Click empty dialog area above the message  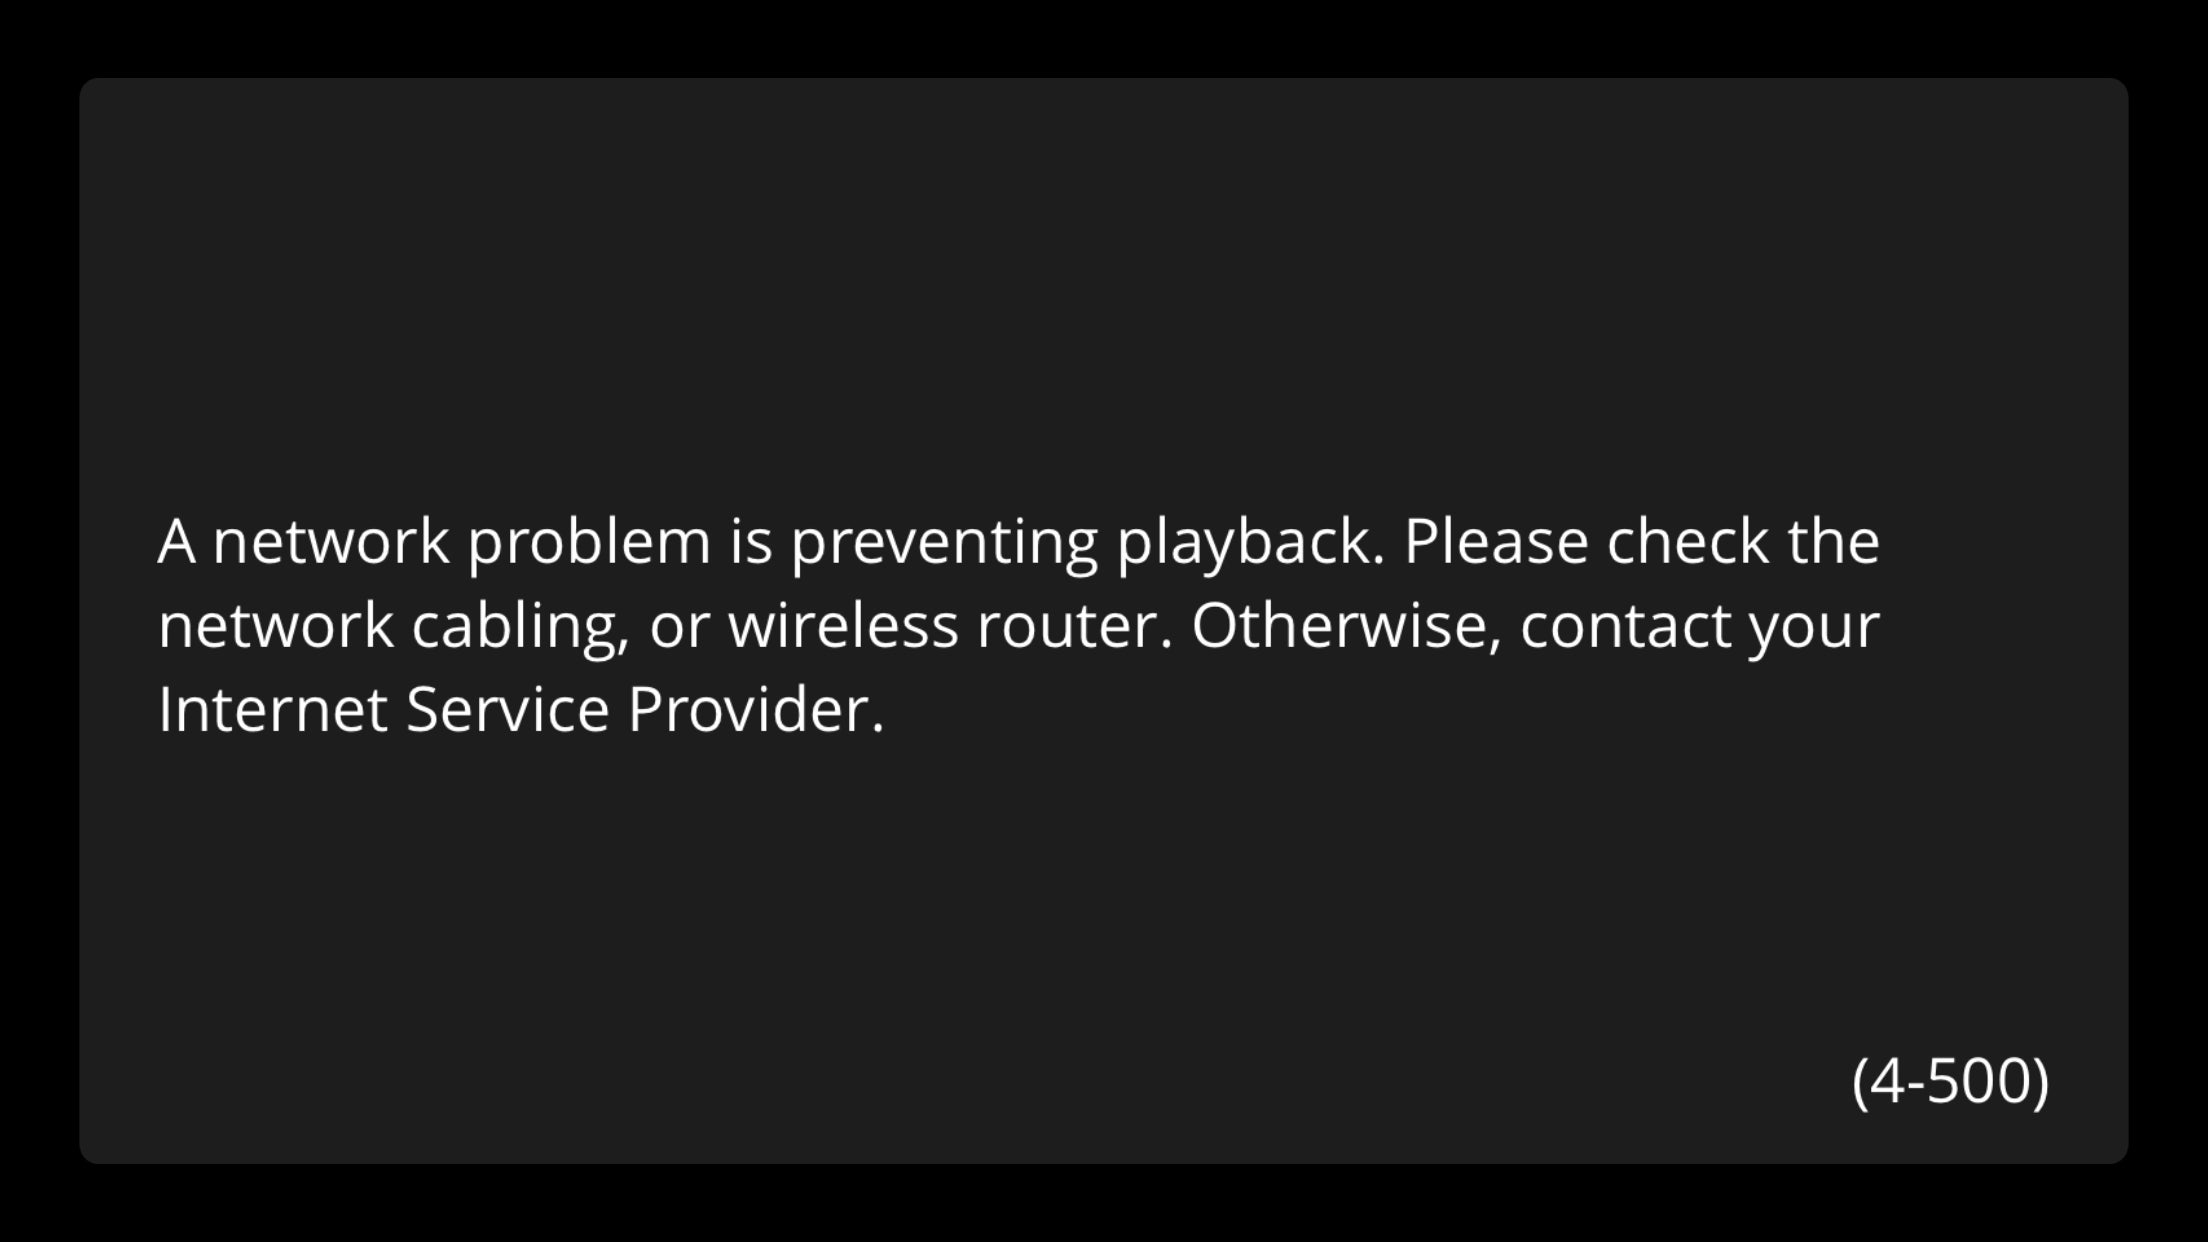[x=1104, y=290]
